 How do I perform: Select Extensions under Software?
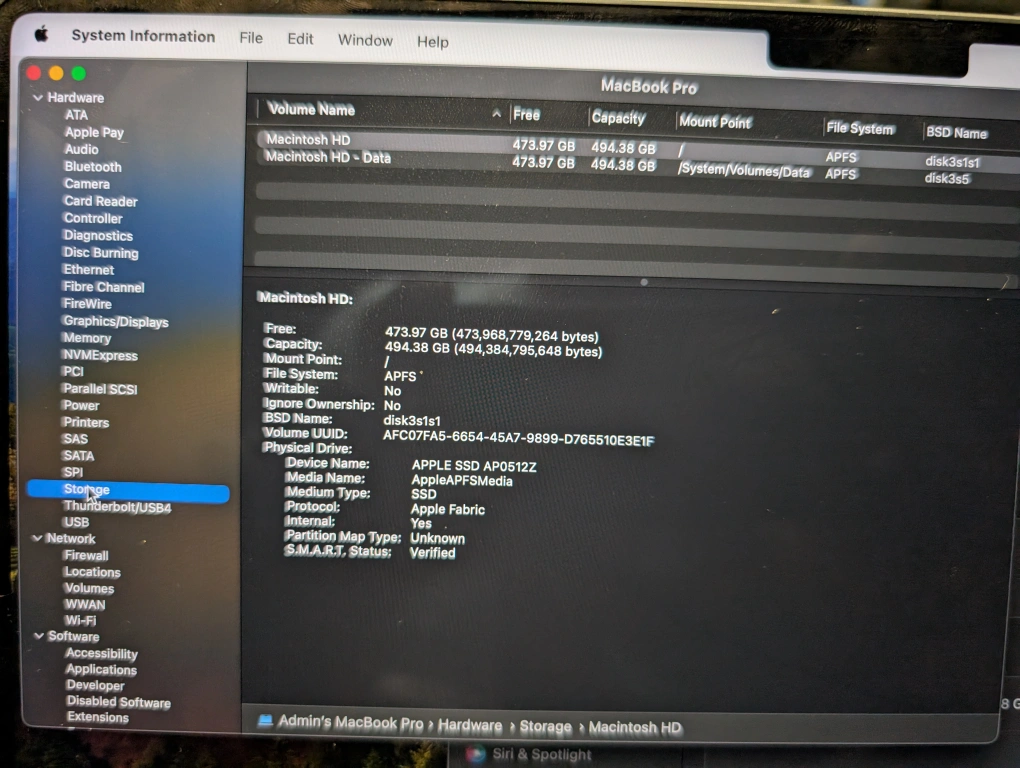(x=98, y=717)
